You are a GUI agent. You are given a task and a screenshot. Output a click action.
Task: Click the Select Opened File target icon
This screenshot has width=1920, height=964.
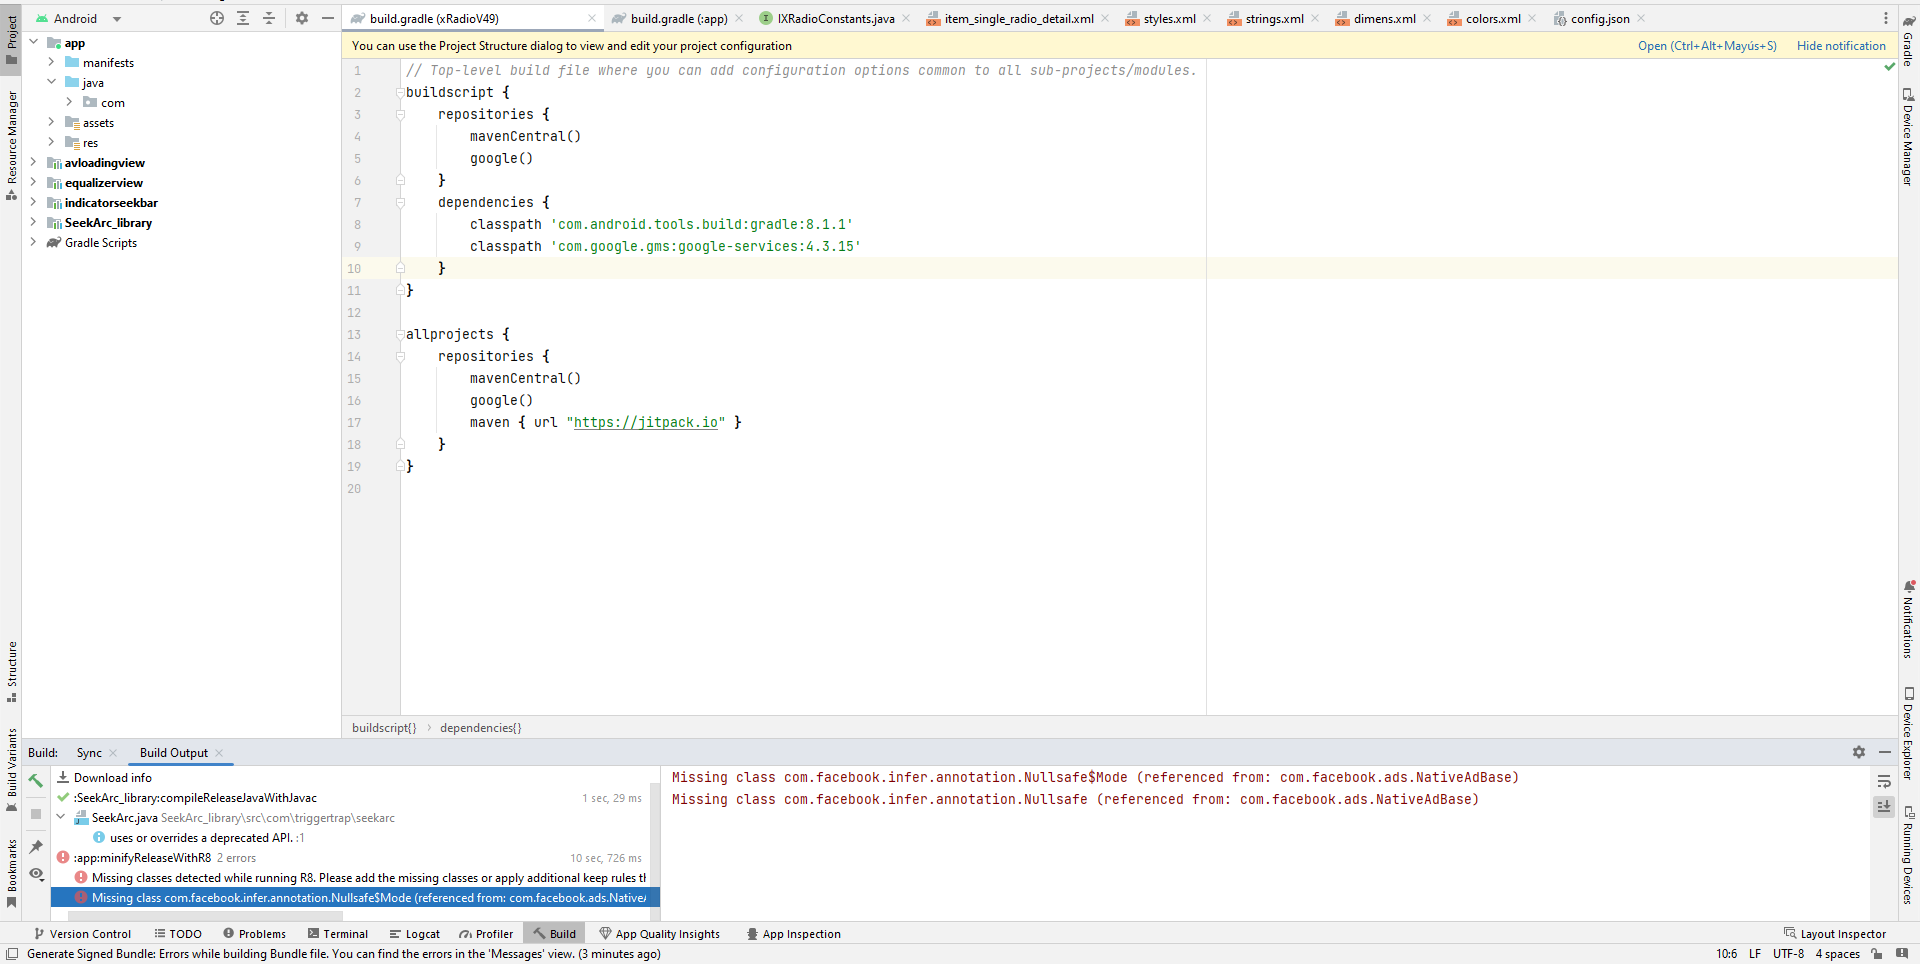pyautogui.click(x=217, y=18)
